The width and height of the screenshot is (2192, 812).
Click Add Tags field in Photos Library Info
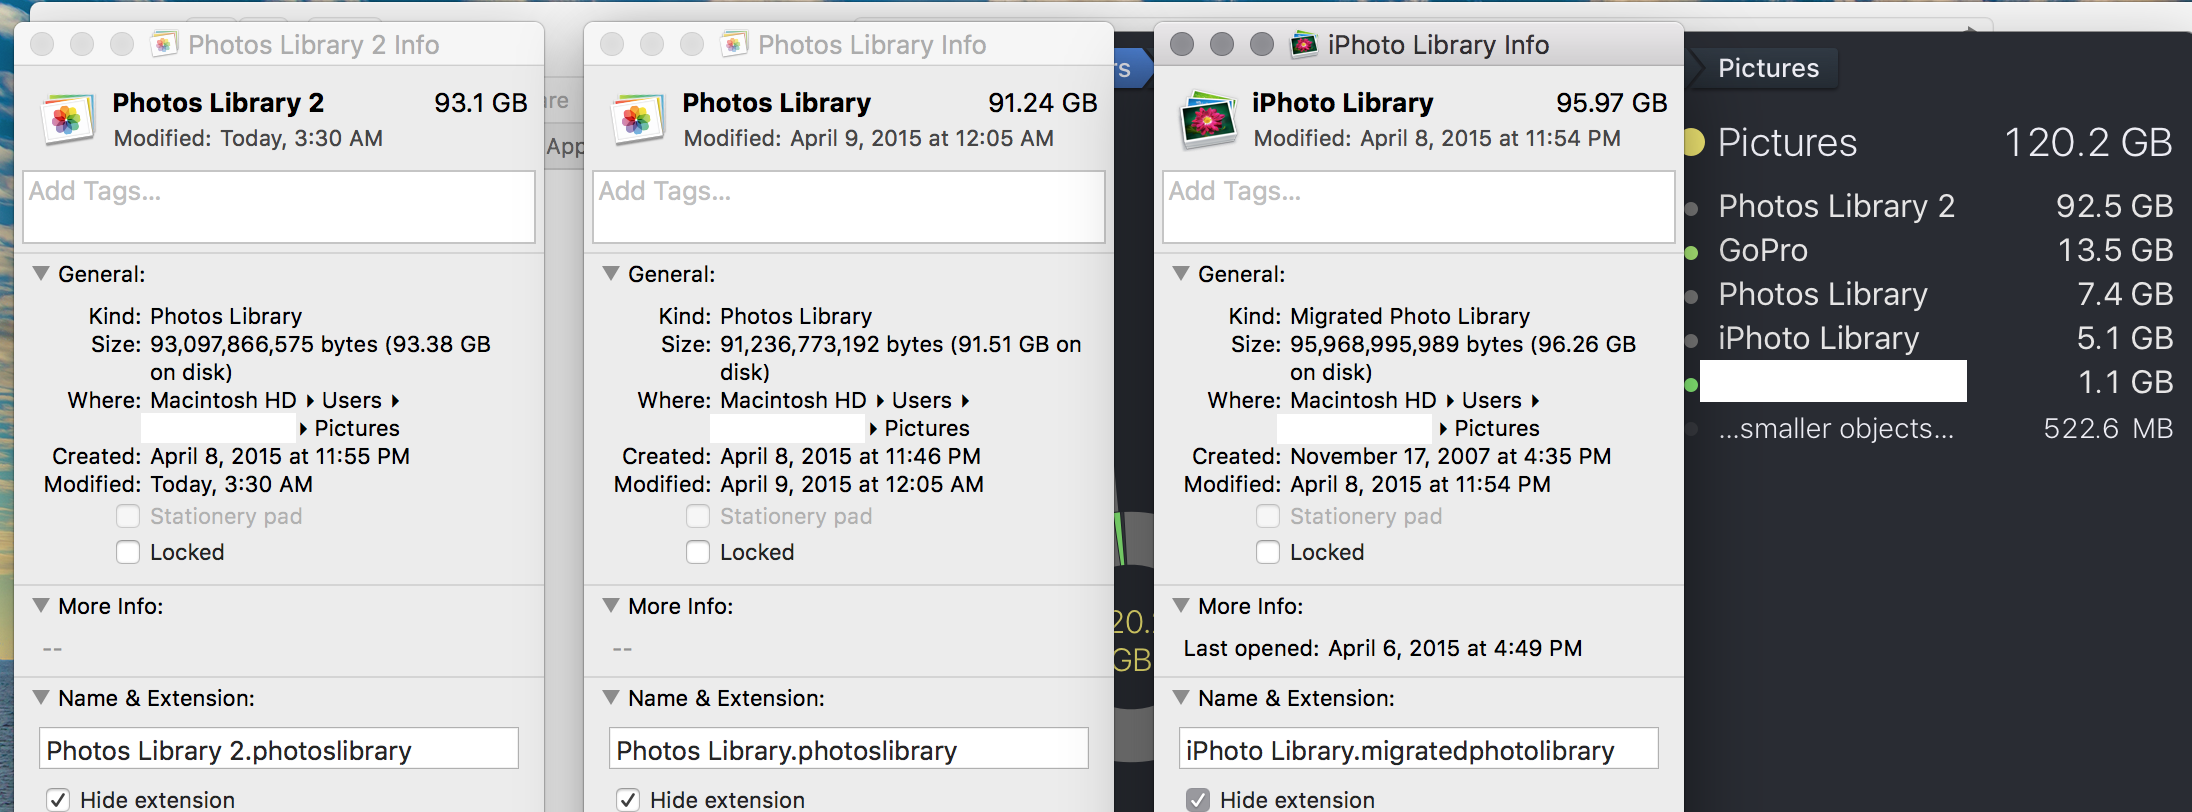pos(849,207)
